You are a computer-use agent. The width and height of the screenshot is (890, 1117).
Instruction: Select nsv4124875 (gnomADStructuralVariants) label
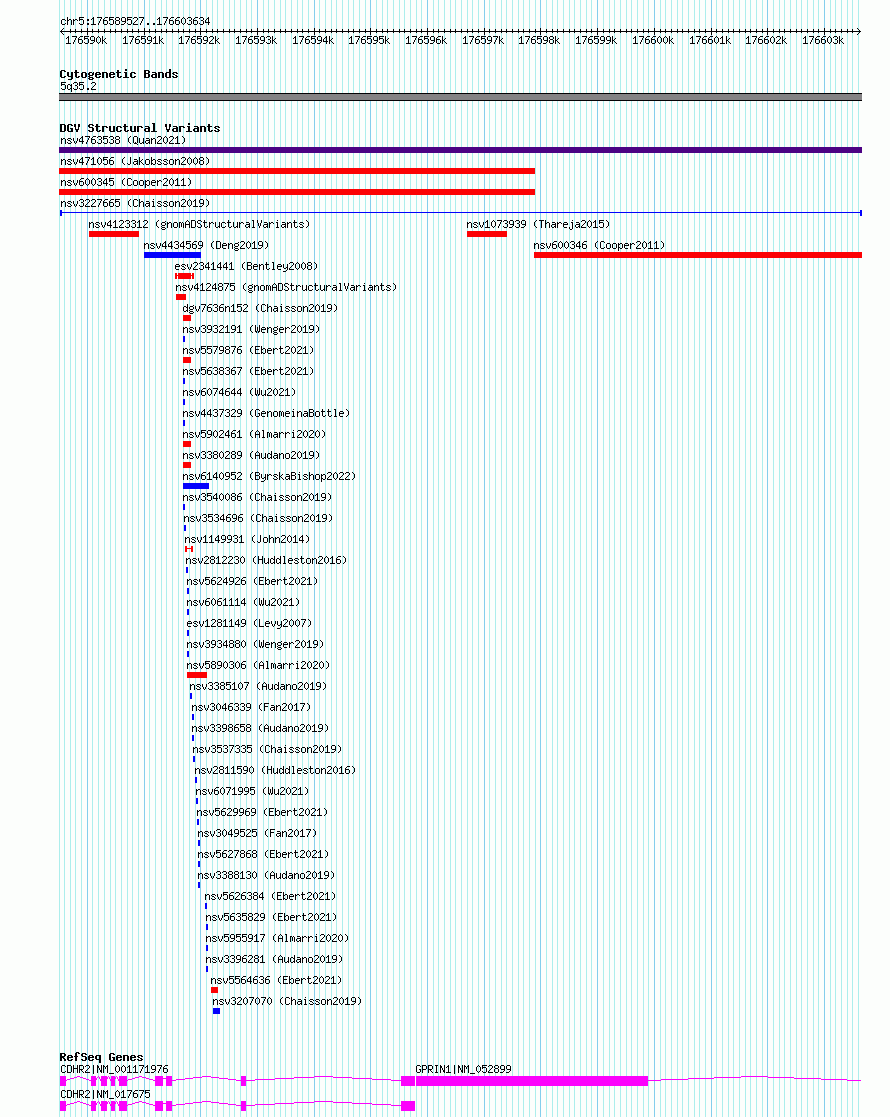coord(286,287)
